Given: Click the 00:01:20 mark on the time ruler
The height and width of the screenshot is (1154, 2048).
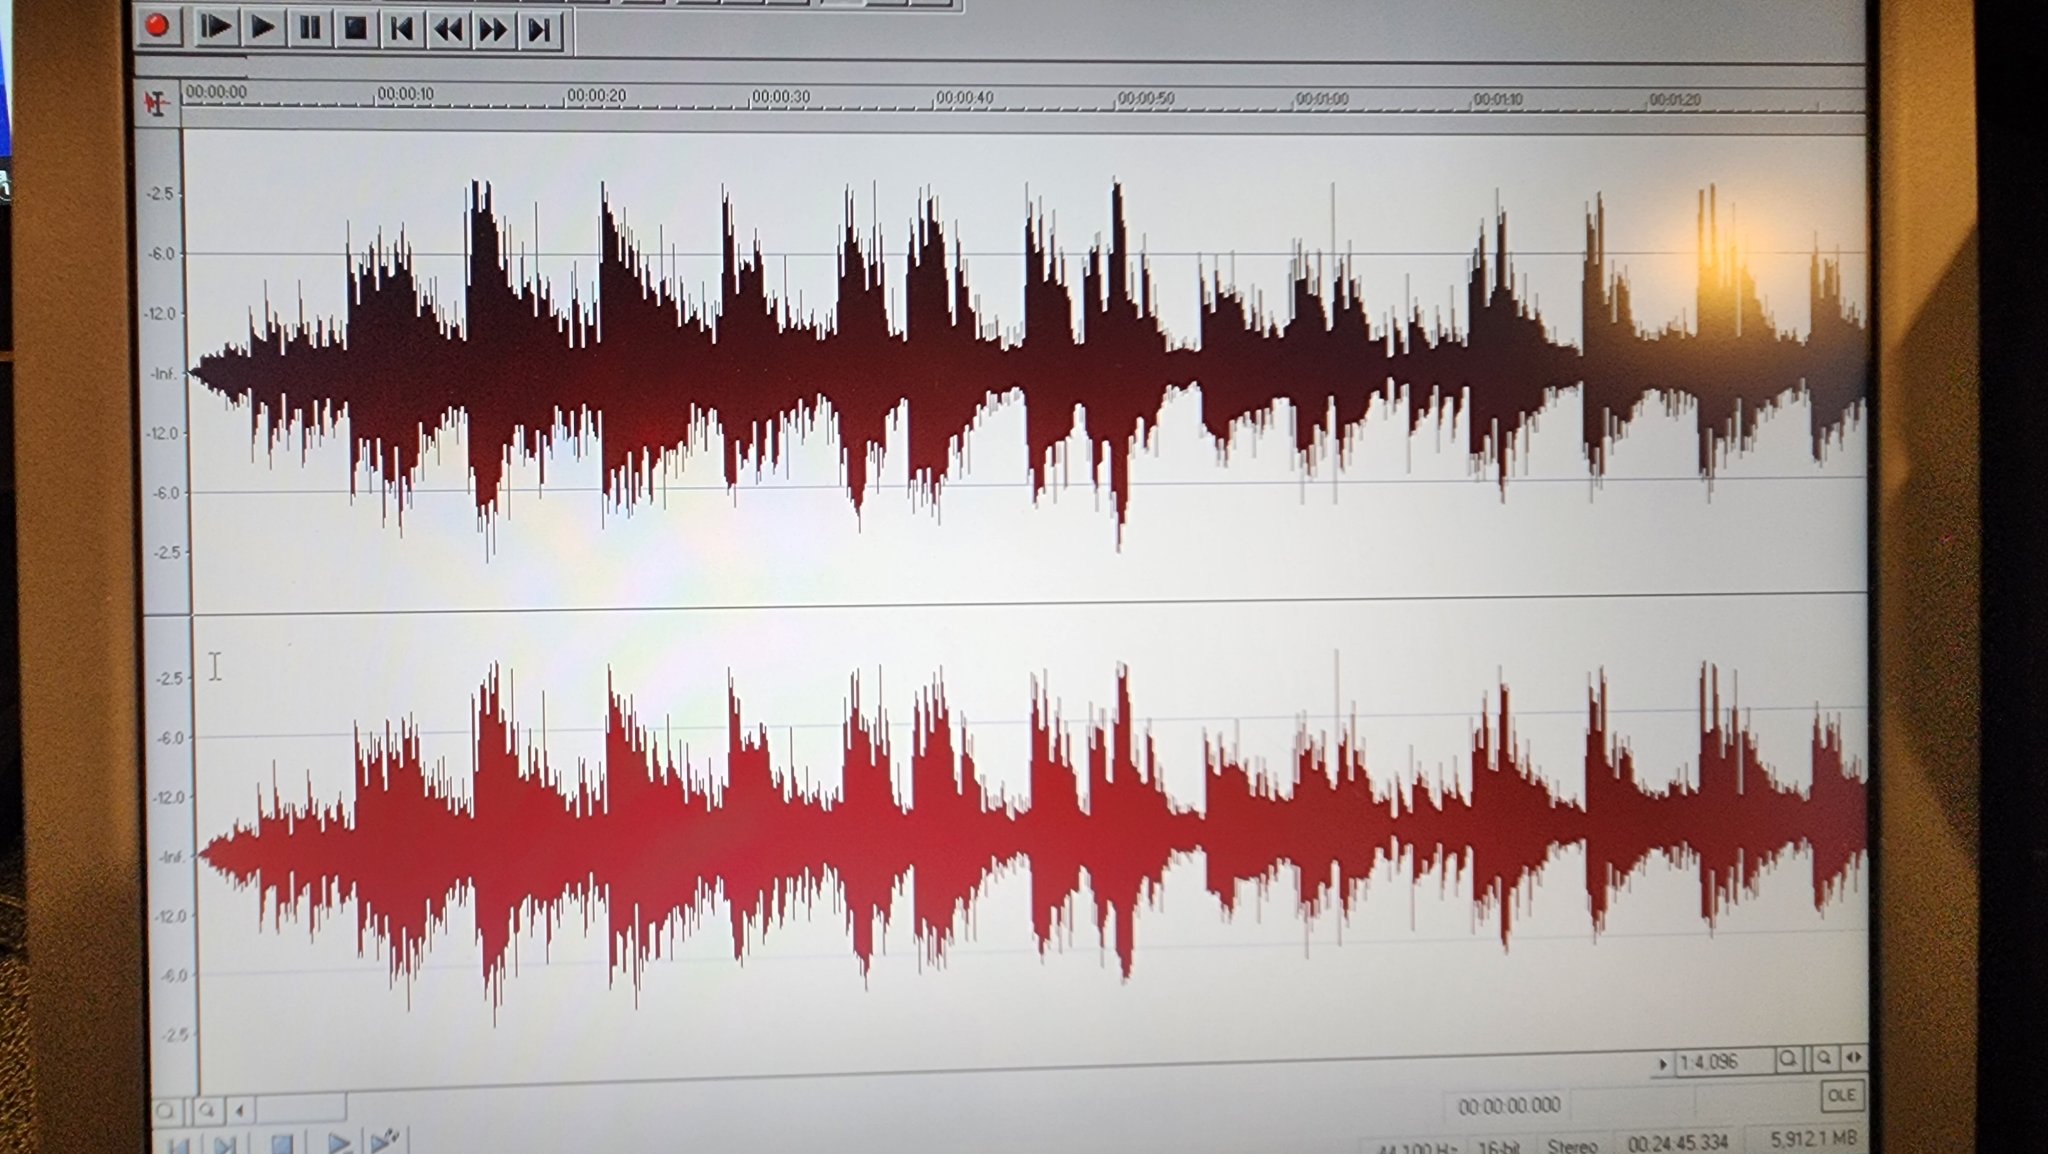Looking at the screenshot, I should tap(1674, 100).
